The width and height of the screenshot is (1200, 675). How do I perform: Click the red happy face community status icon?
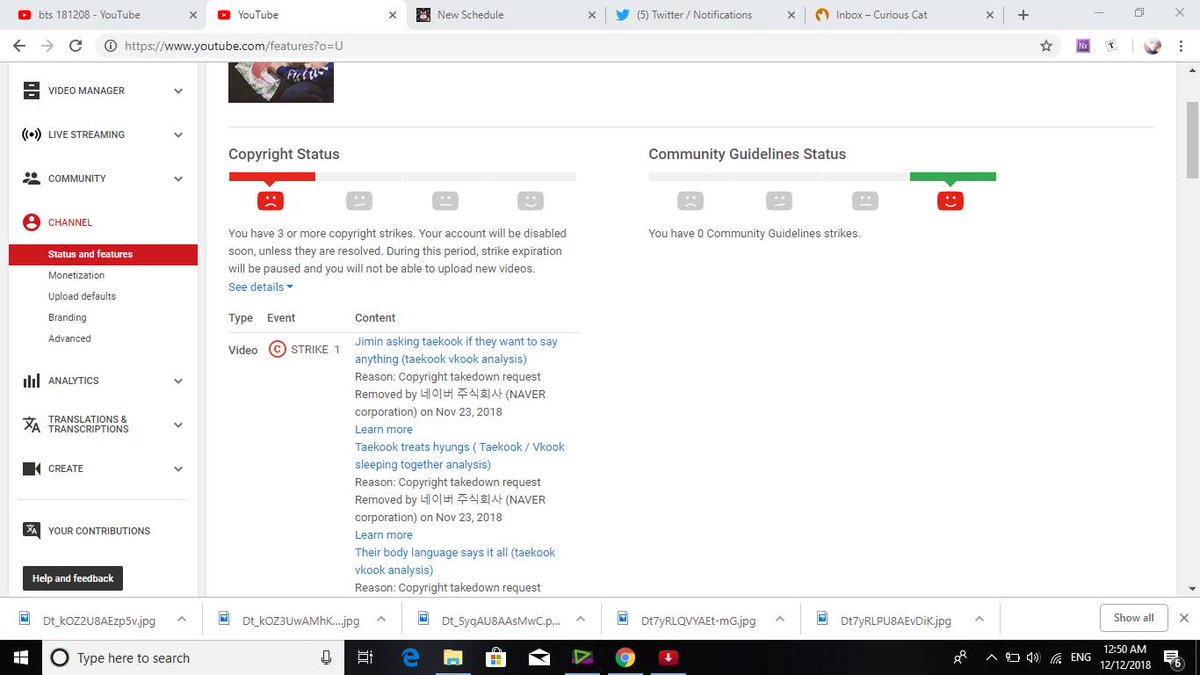(x=950, y=200)
